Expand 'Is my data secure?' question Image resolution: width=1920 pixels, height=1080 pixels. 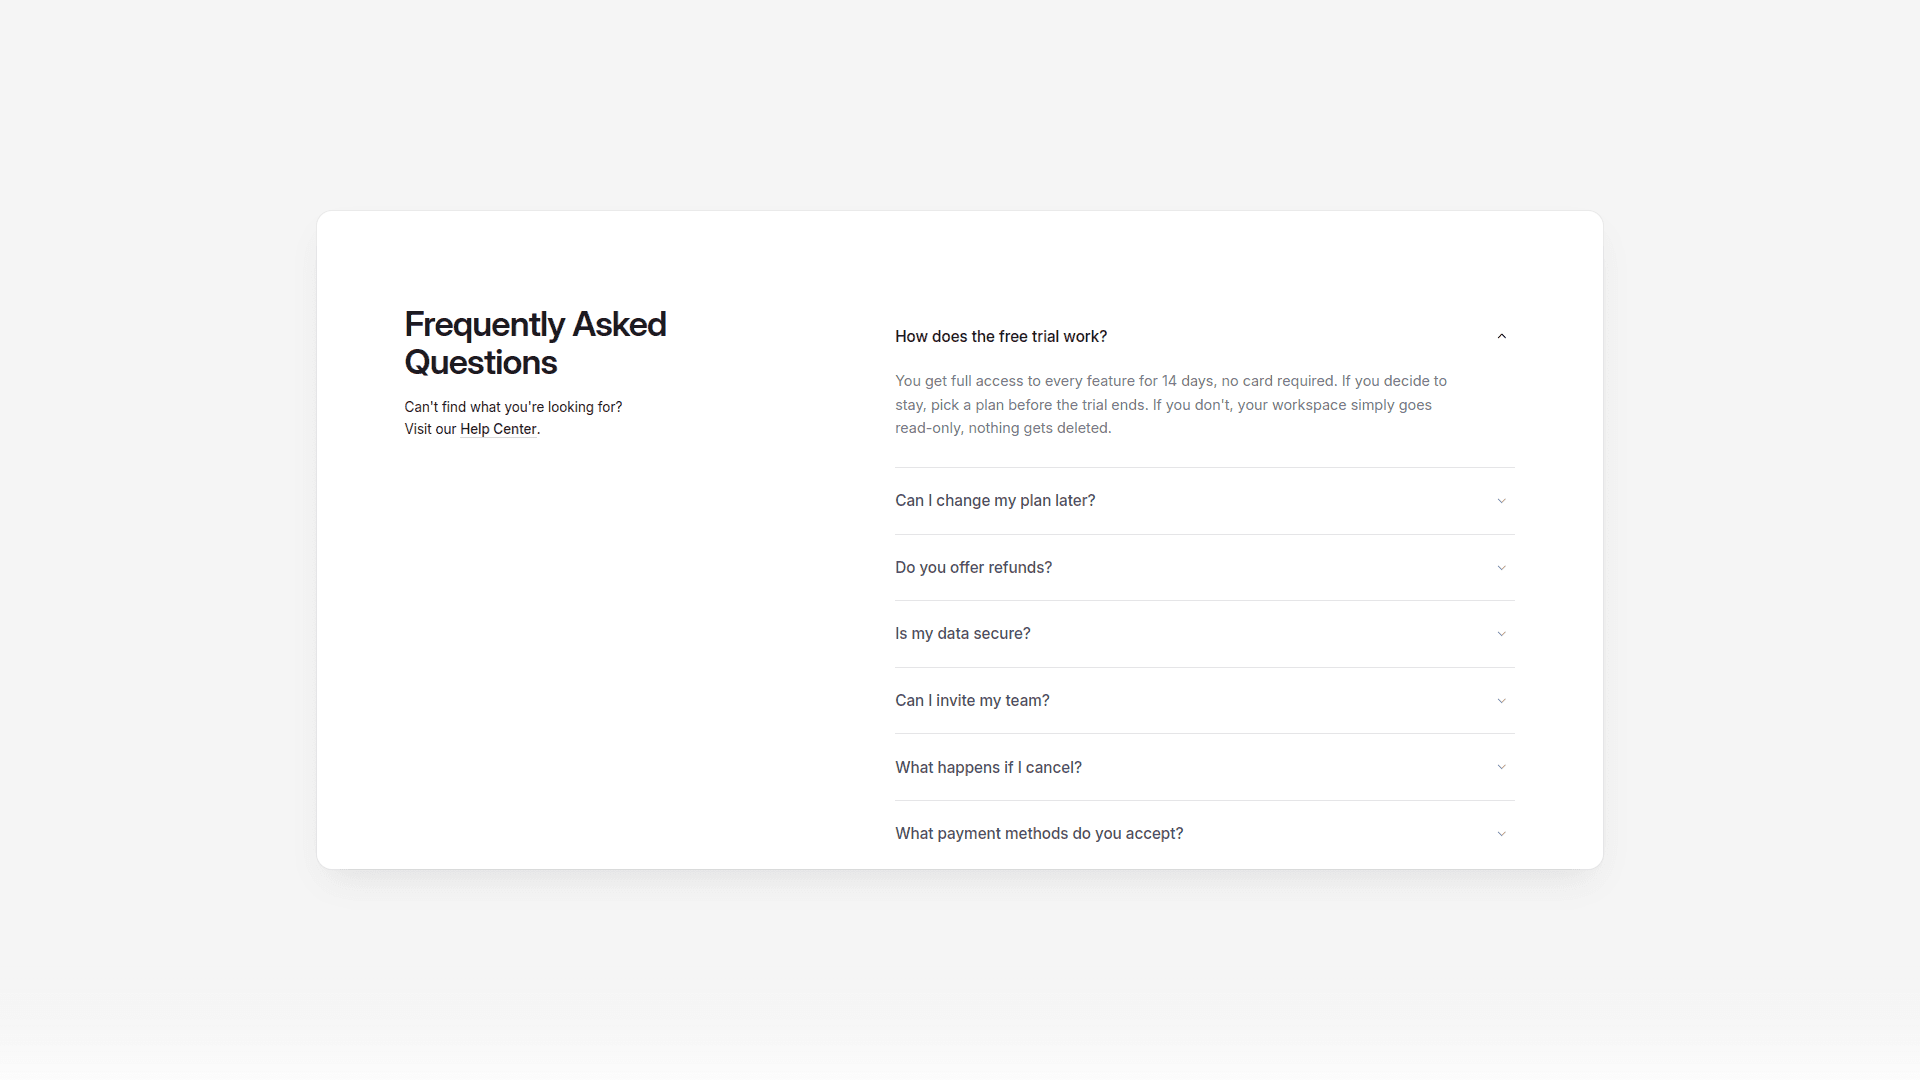coord(1204,634)
